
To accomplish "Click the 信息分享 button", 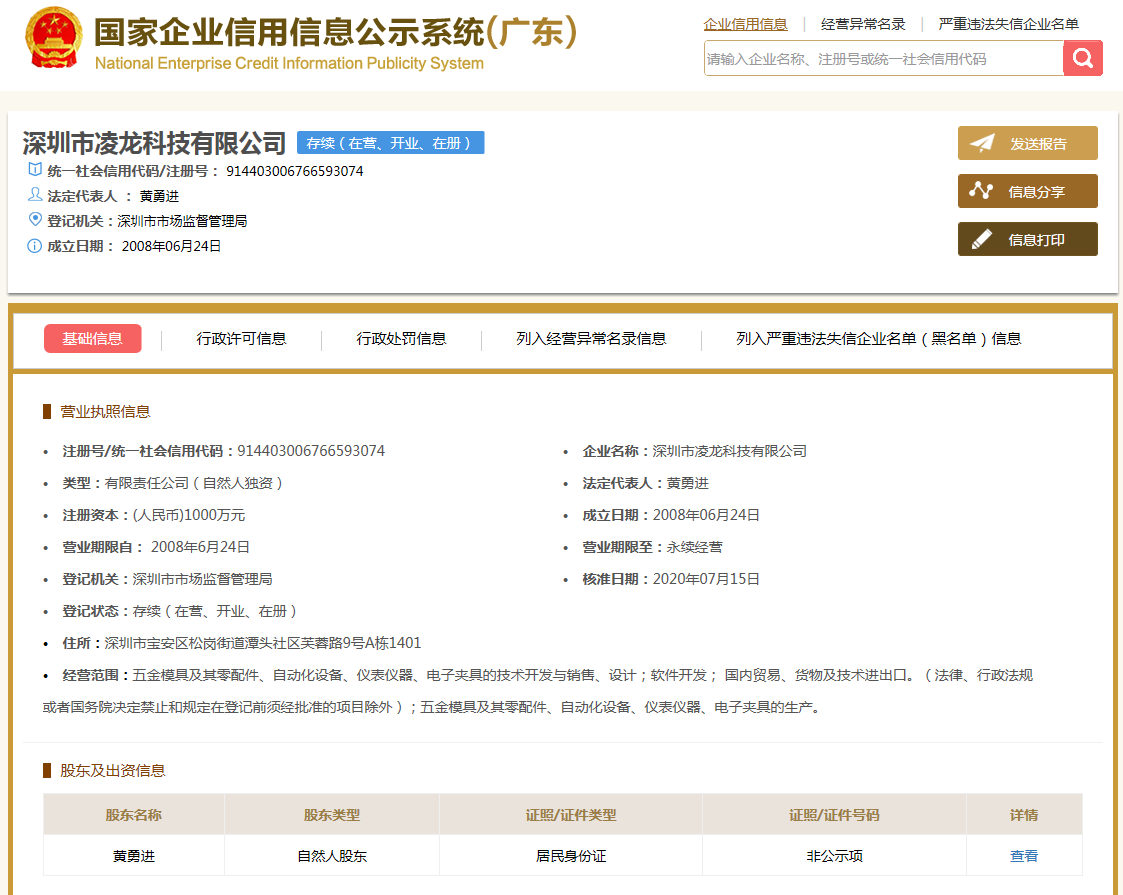I will 1028,191.
